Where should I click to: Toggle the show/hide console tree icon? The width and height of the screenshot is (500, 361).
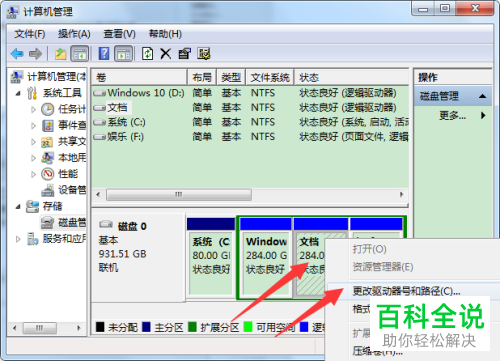[x=80, y=53]
